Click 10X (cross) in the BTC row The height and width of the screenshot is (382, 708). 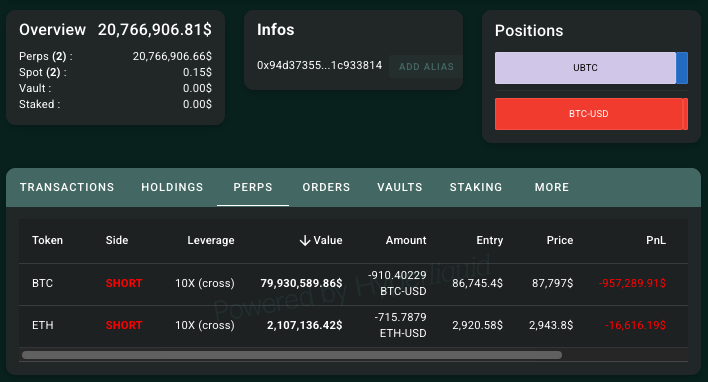click(205, 283)
